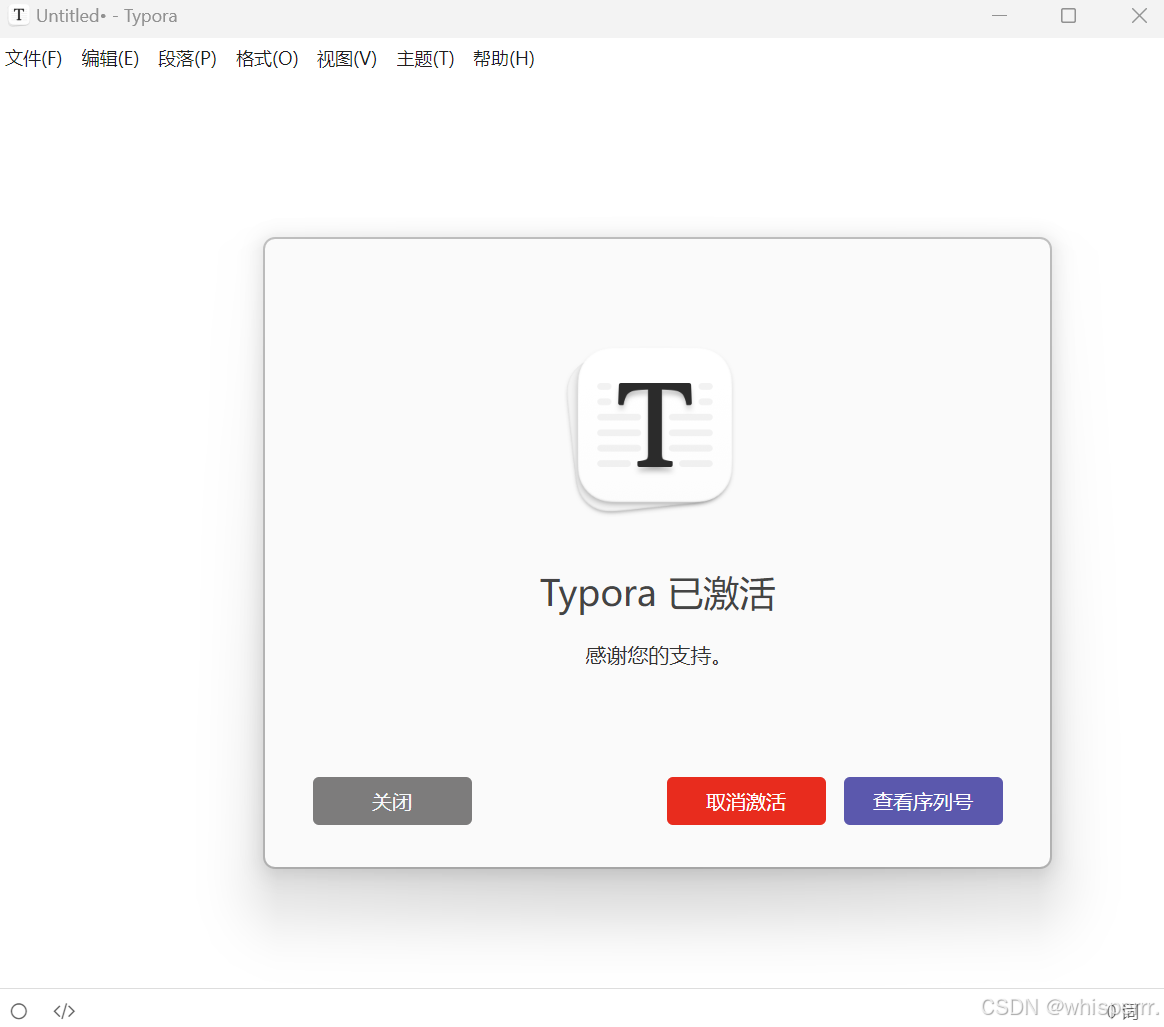This screenshot has height=1027, width=1164.
Task: Expand the 段落(P) menu
Action: [x=187, y=59]
